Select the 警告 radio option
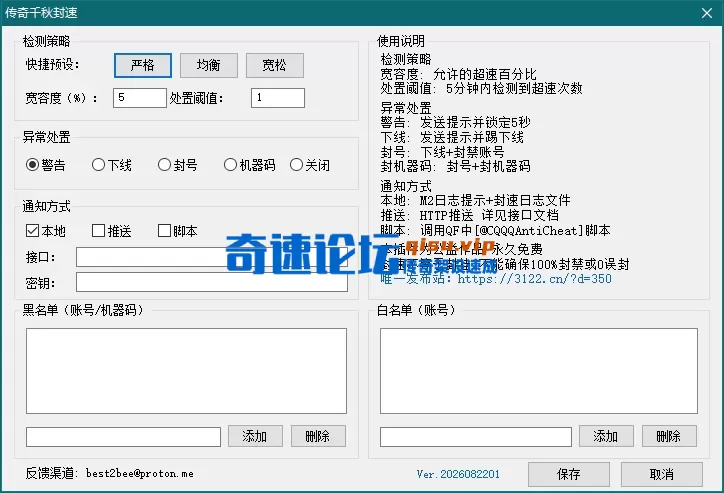Screen dimensions: 724x493 click(x=46, y=165)
